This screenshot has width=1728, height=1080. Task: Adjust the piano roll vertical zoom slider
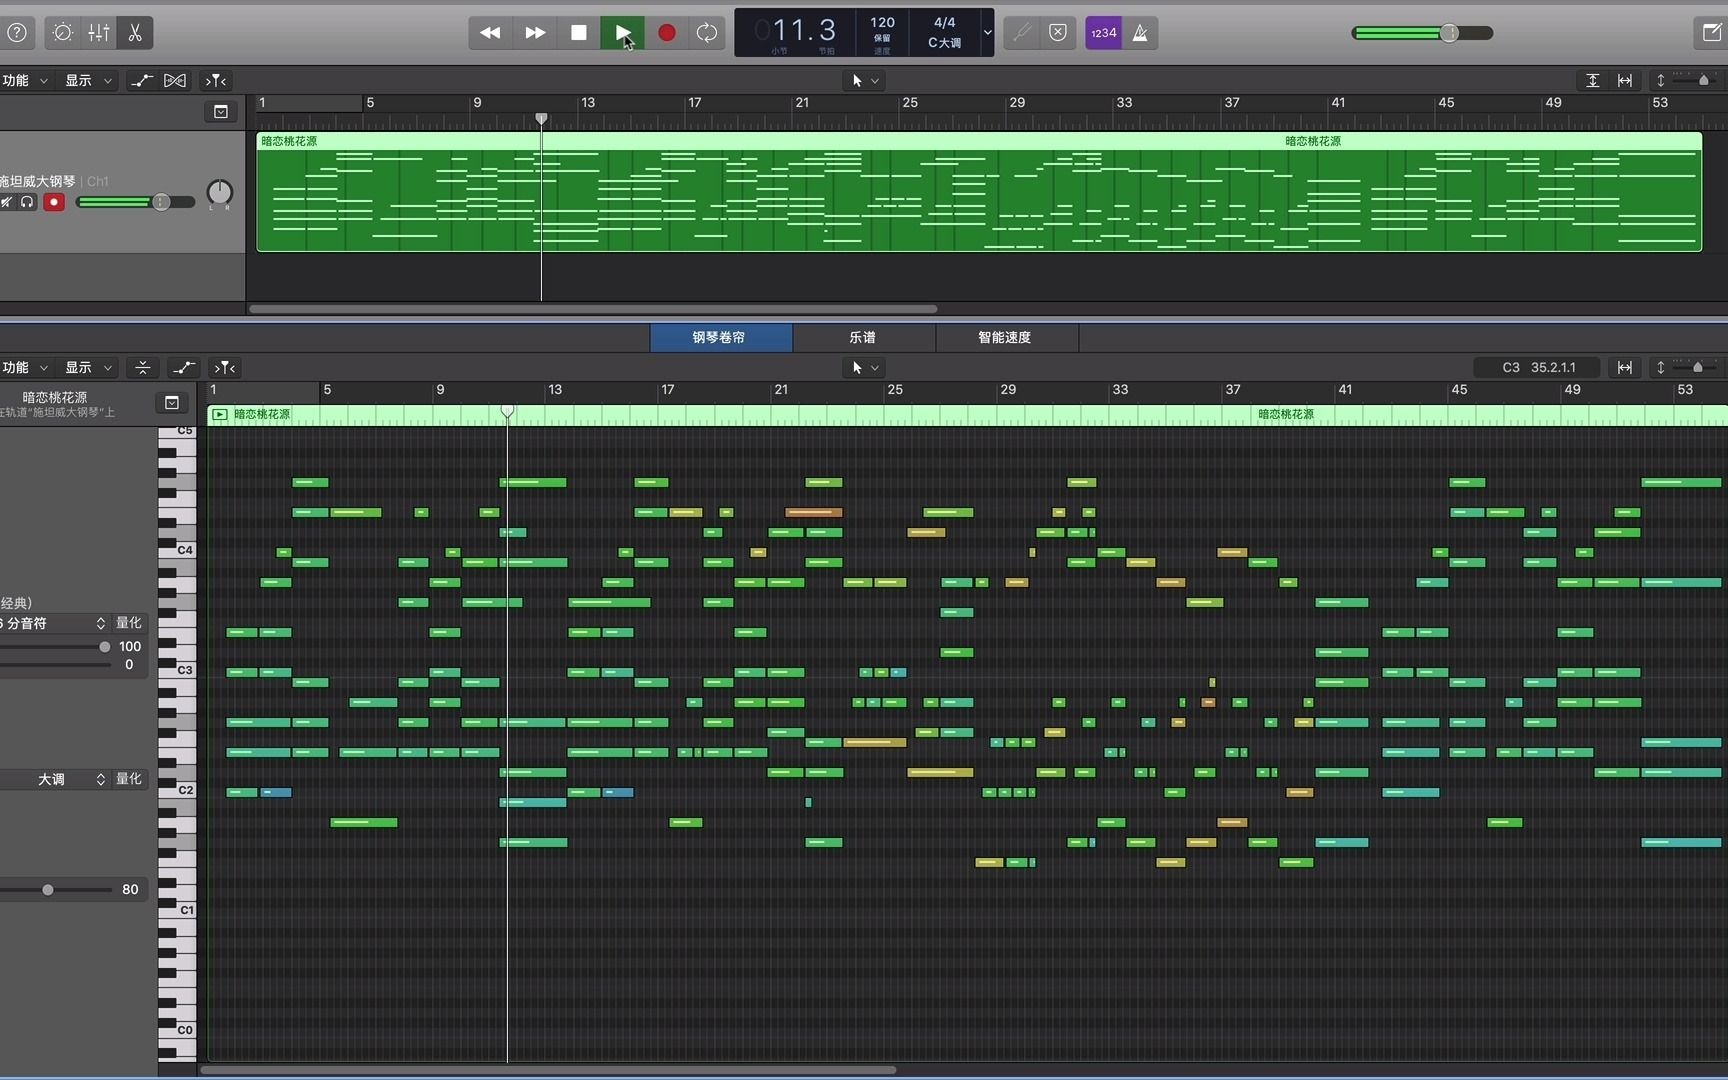point(1696,367)
